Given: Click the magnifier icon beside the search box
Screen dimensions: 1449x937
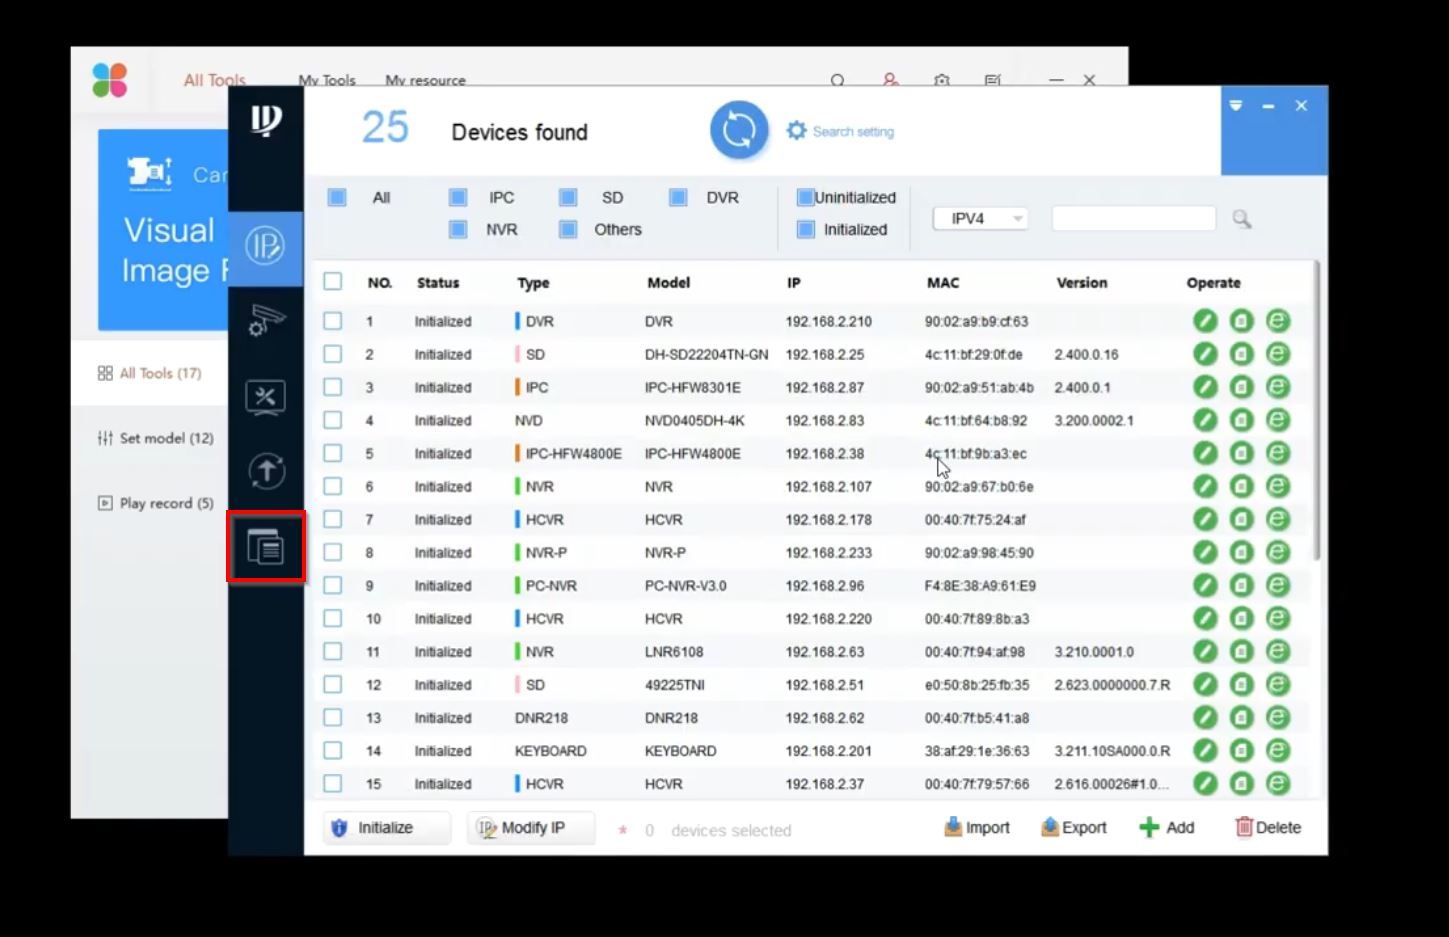Looking at the screenshot, I should pyautogui.click(x=1242, y=219).
